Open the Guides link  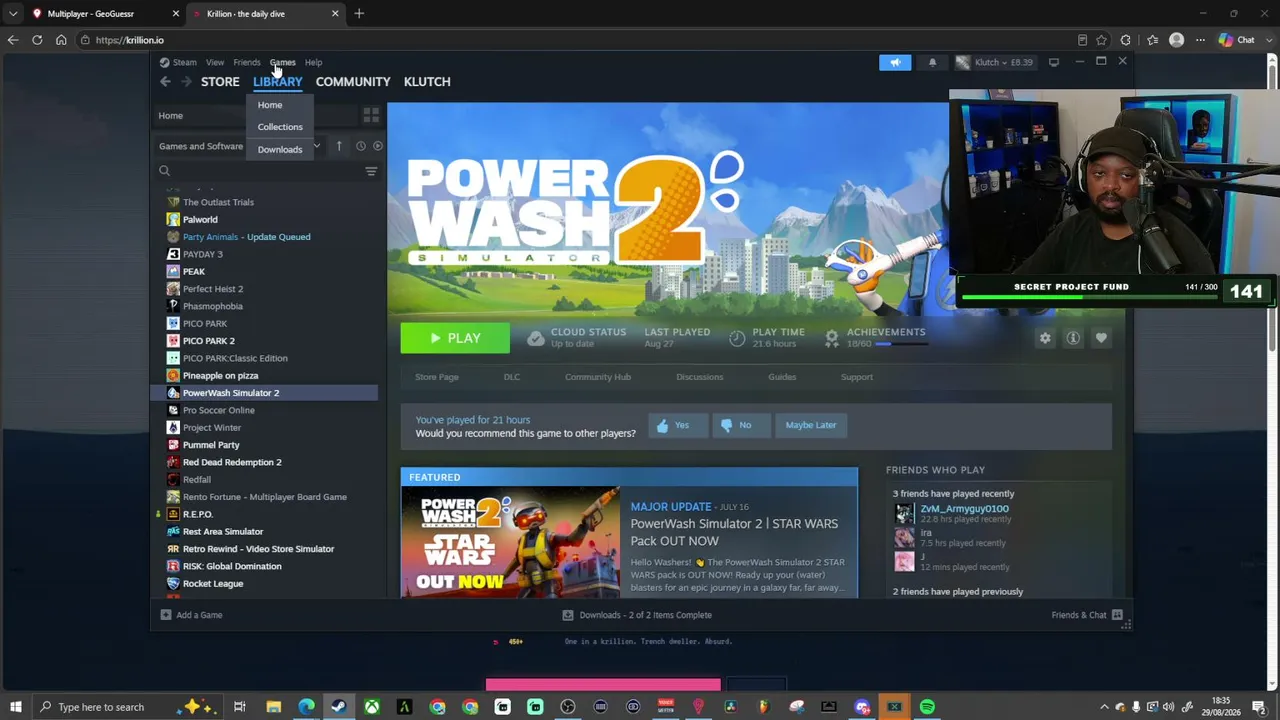[x=782, y=377]
